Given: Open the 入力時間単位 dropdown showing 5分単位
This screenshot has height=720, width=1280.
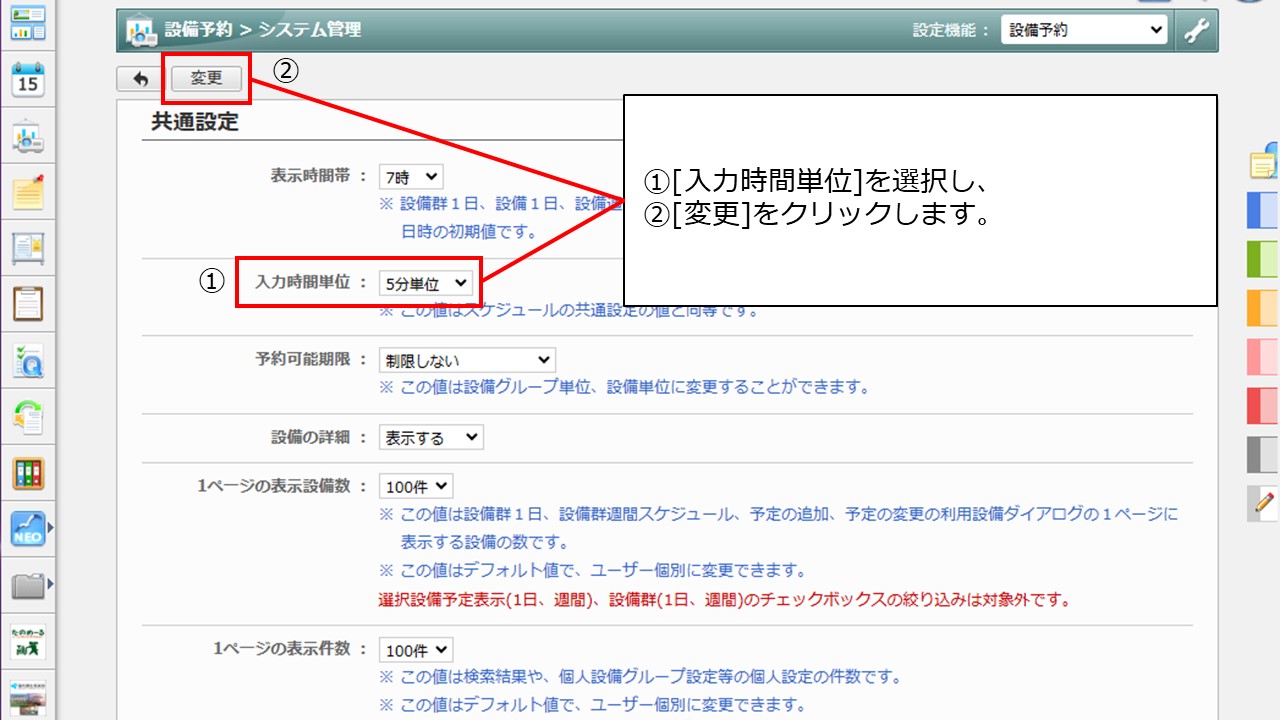Looking at the screenshot, I should (424, 284).
